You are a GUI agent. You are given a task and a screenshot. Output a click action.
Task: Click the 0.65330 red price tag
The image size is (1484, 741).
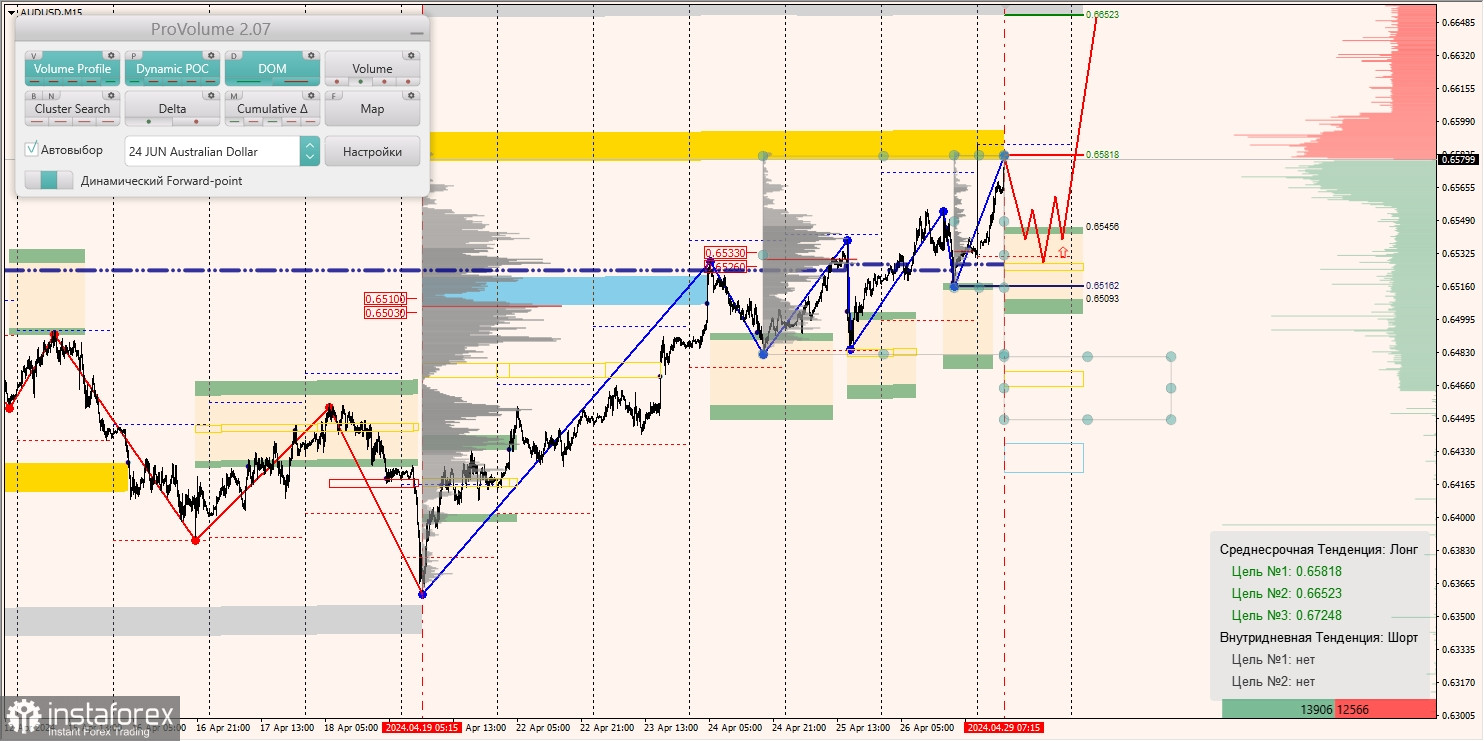click(x=725, y=254)
